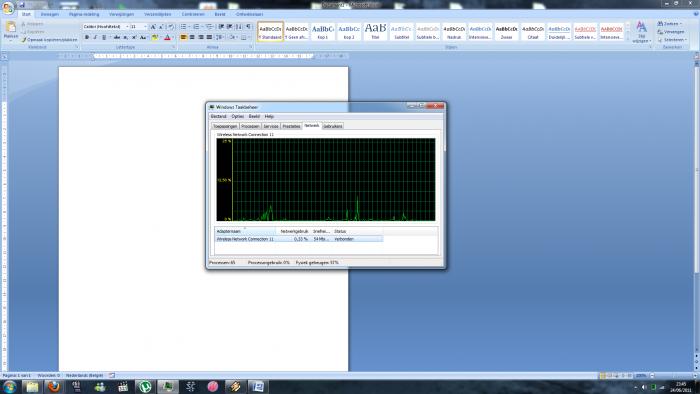Screen dimensions: 700x394
Task: Apply the Titel style from gallery
Action: click(375, 31)
